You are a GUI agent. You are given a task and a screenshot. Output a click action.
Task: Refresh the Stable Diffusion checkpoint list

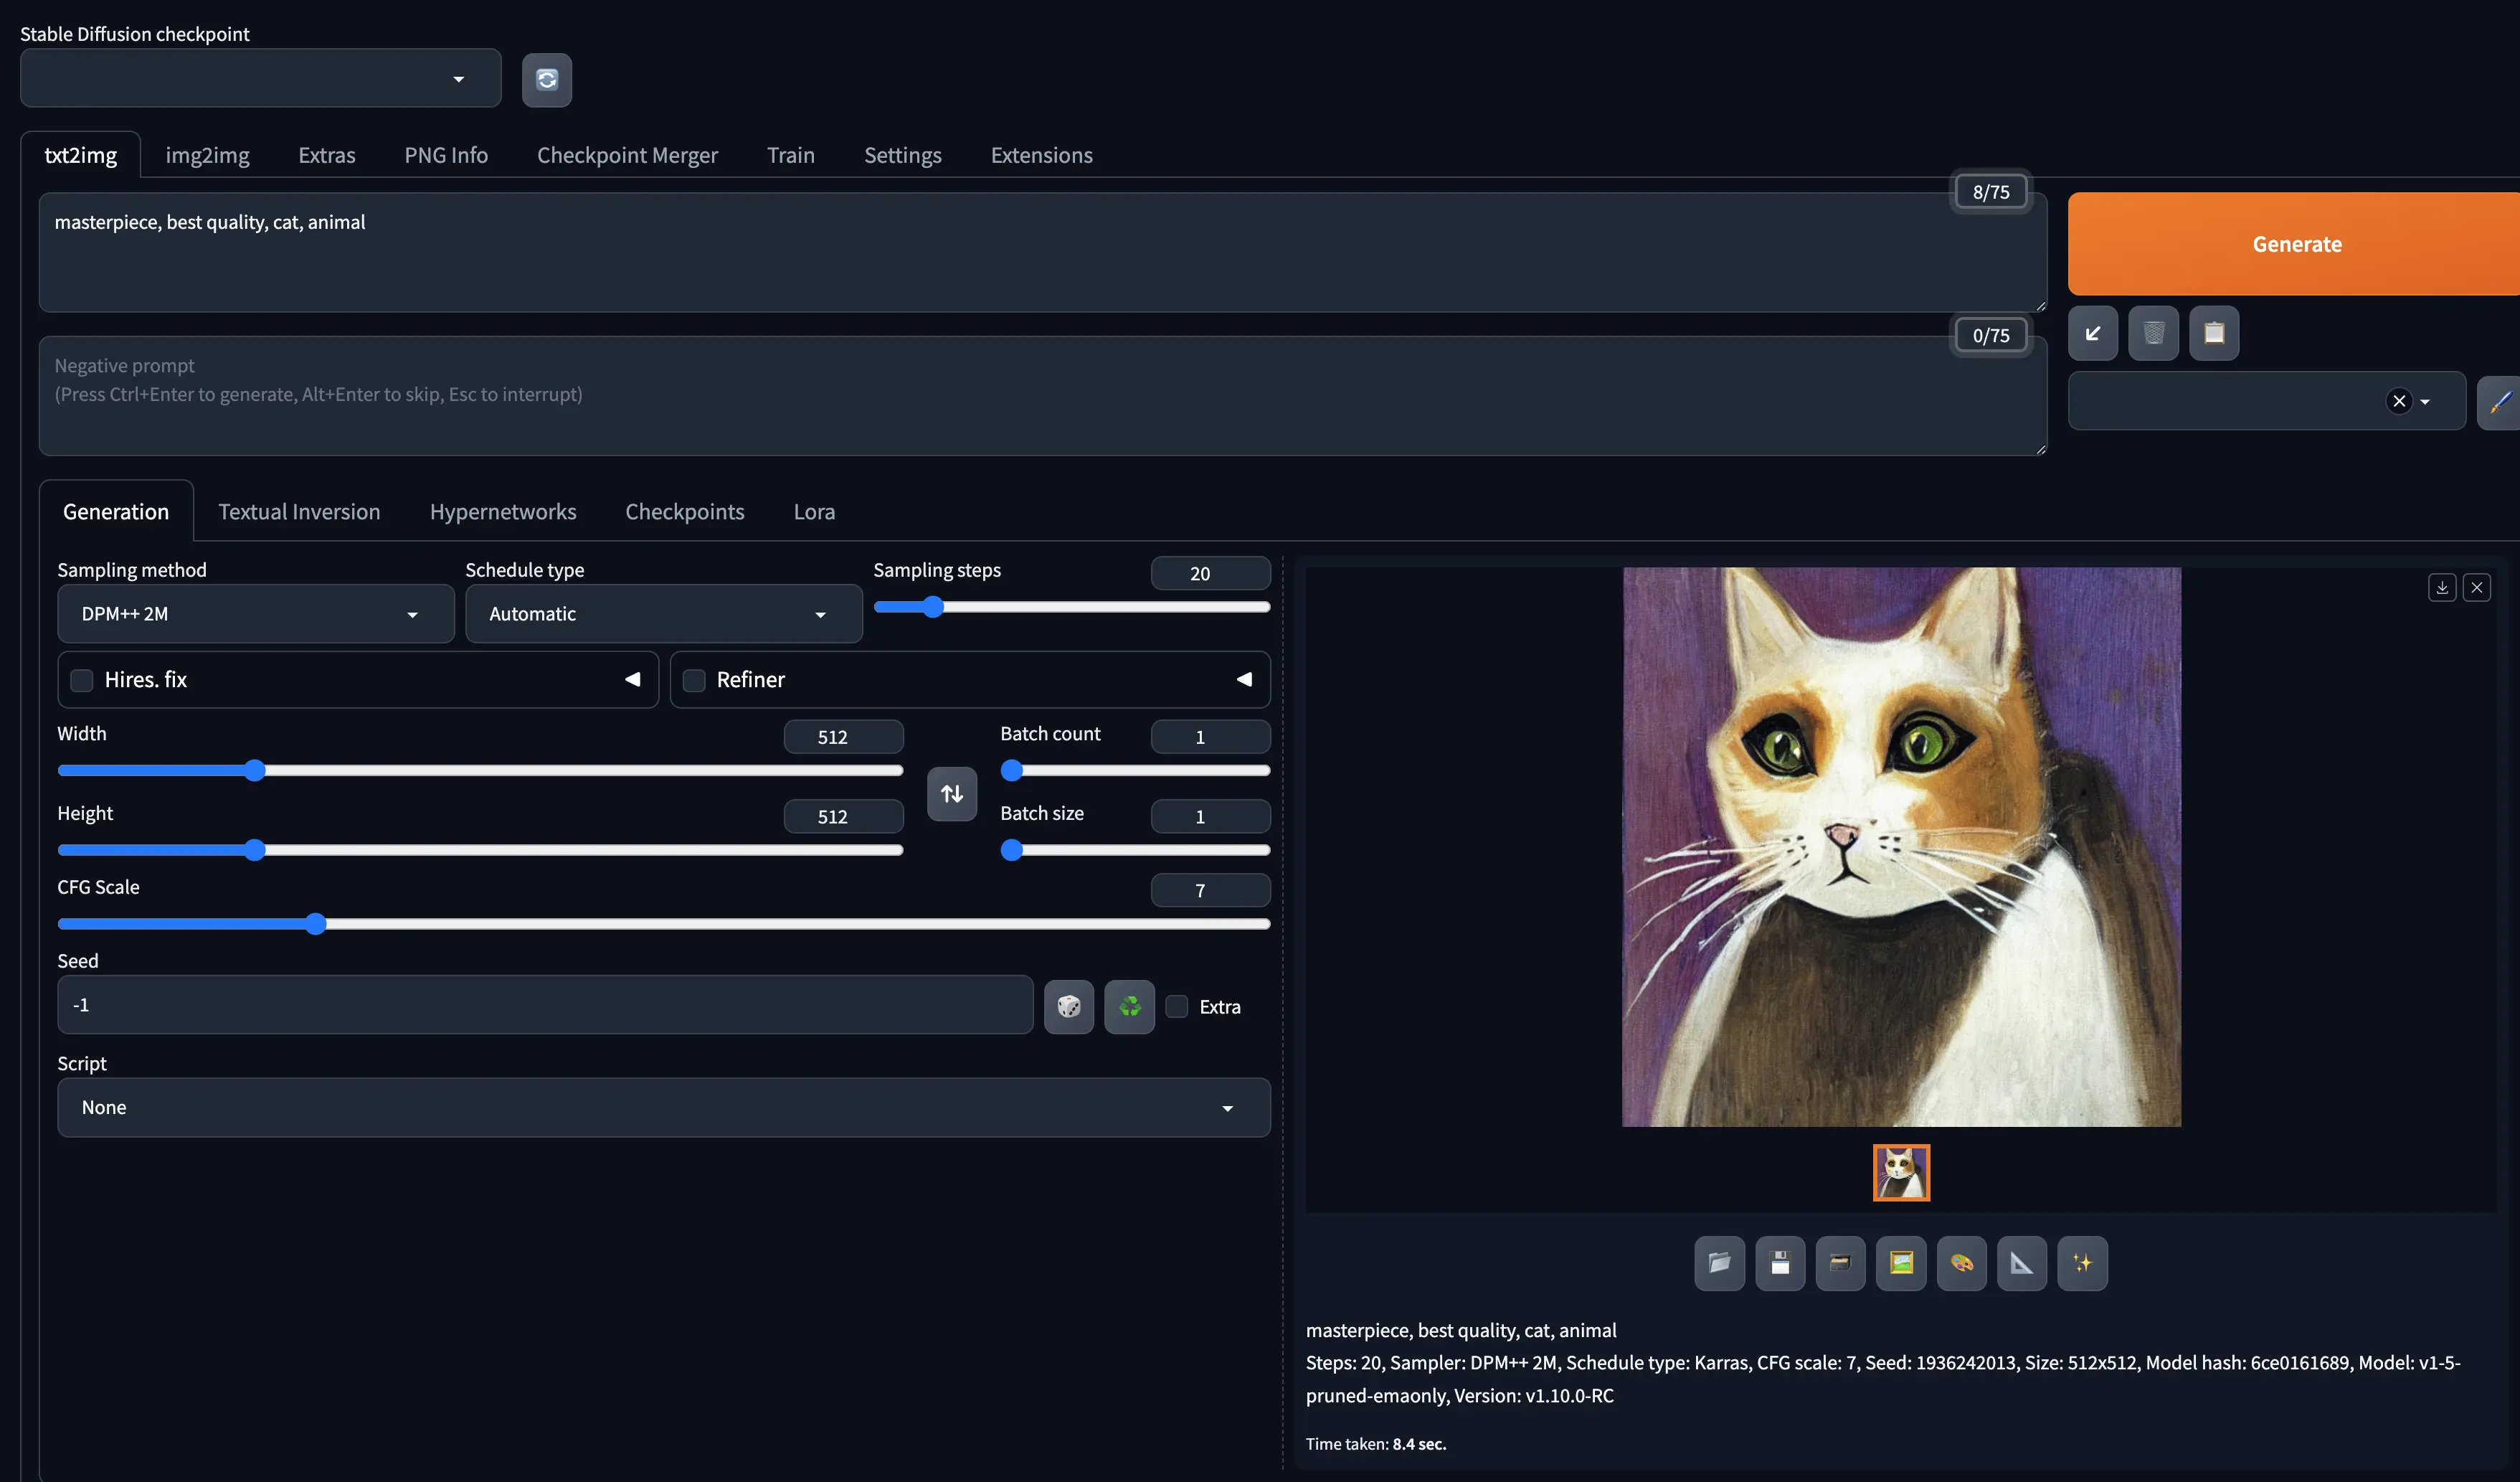pyautogui.click(x=546, y=79)
